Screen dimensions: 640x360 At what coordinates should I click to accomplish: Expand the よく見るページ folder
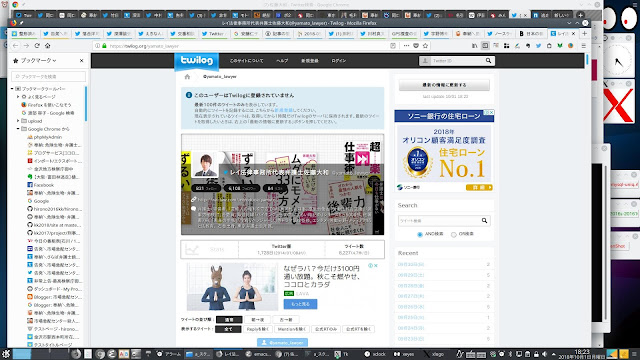point(18,97)
